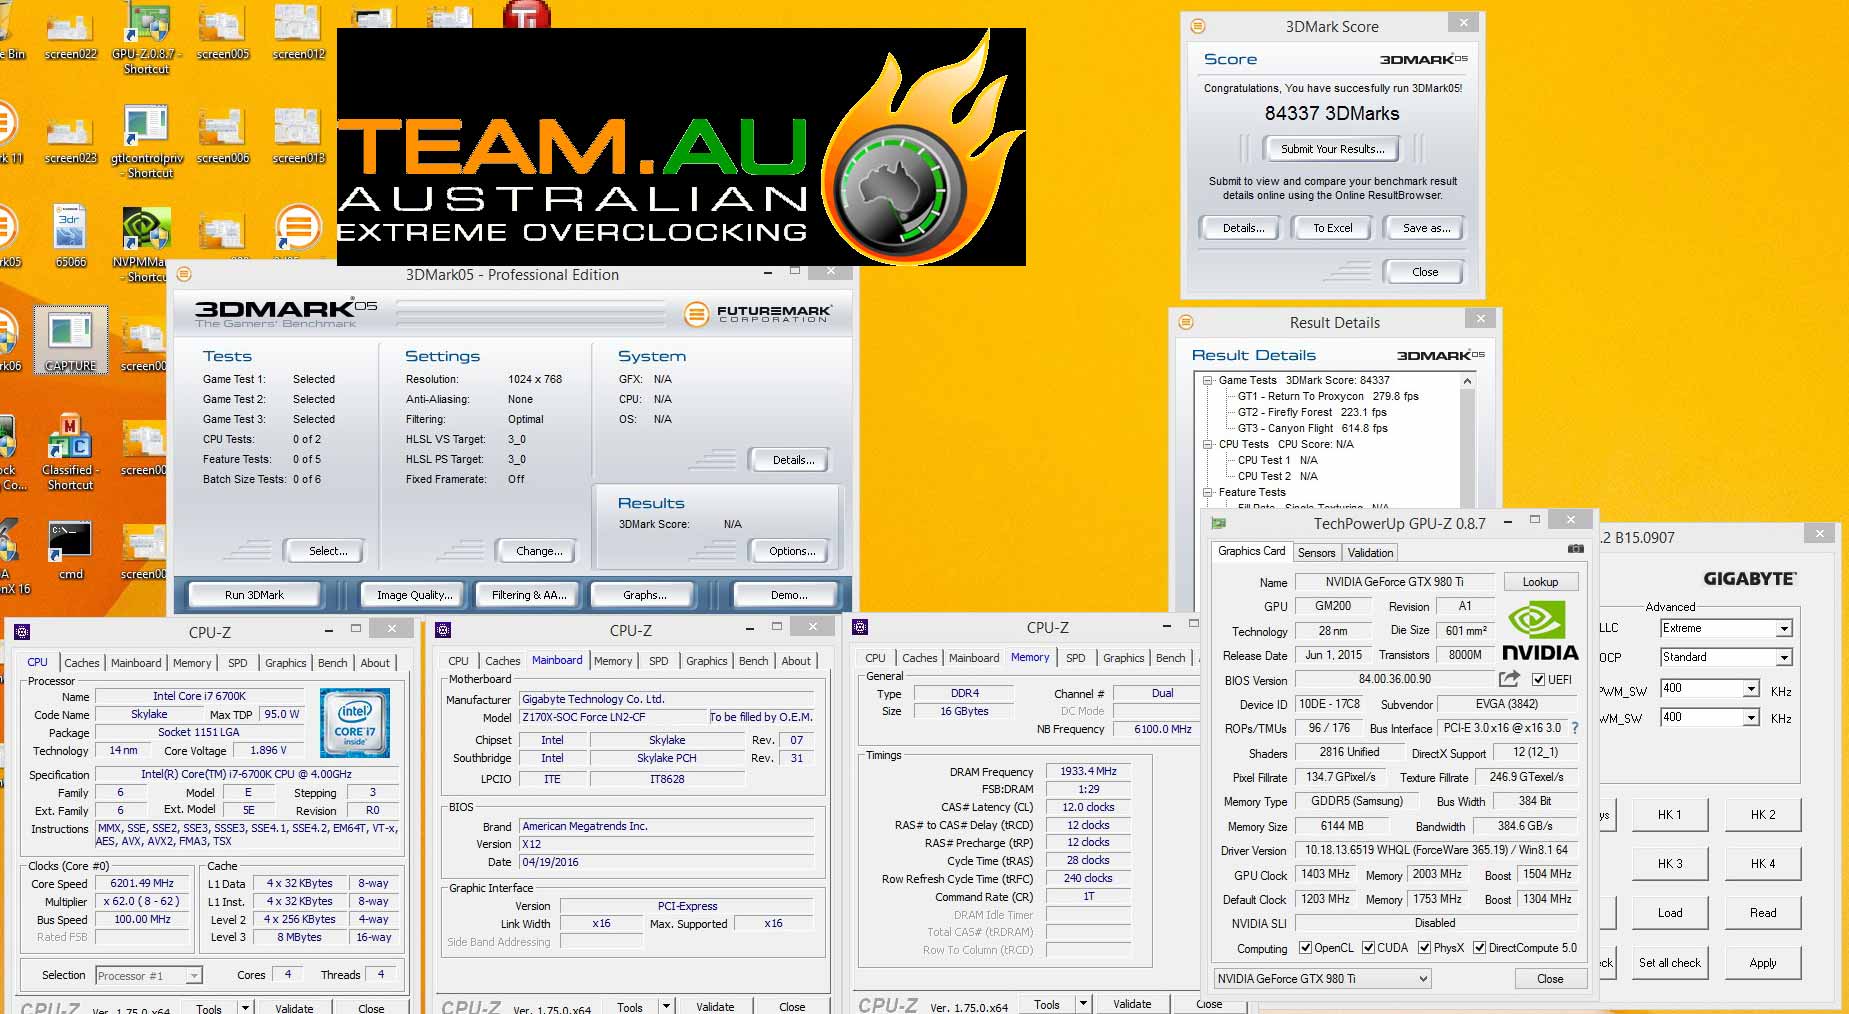Toggle the UEFI checkbox in GPU-Z
Viewport: 1849px width, 1014px height.
pos(1538,680)
